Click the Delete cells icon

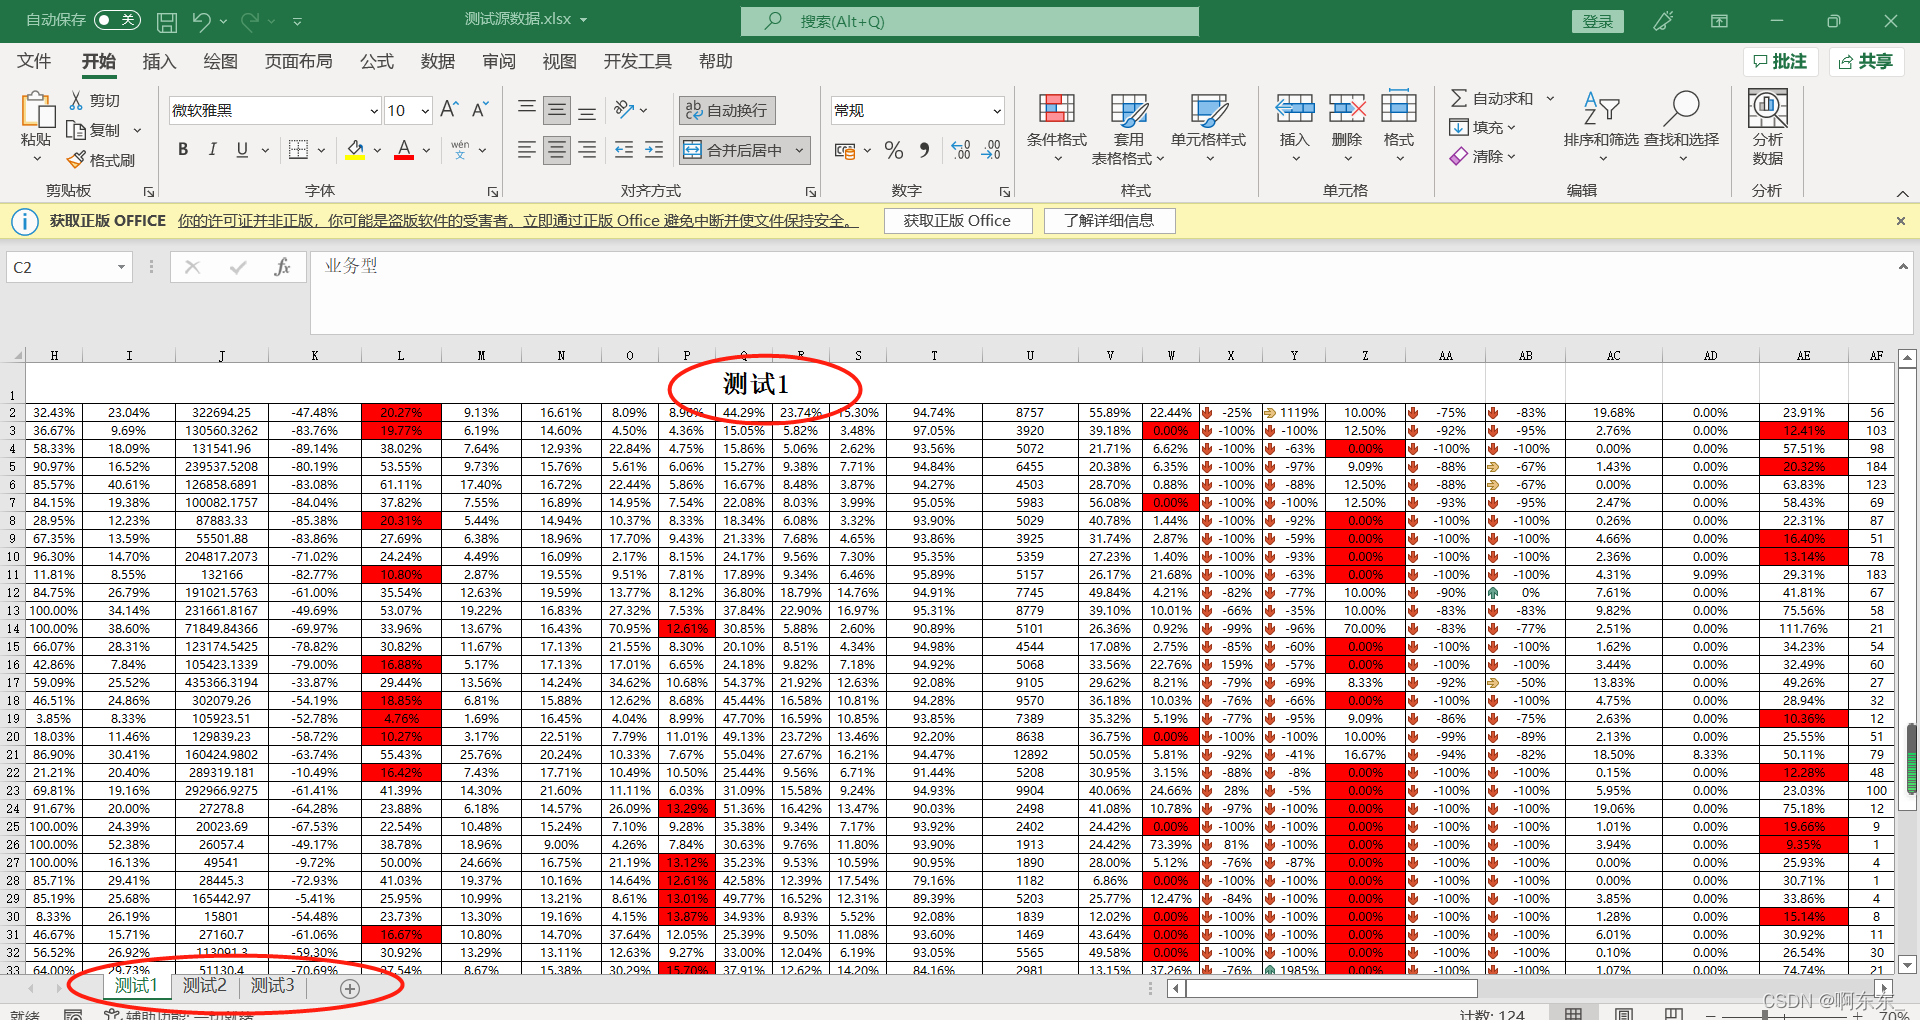(1347, 108)
